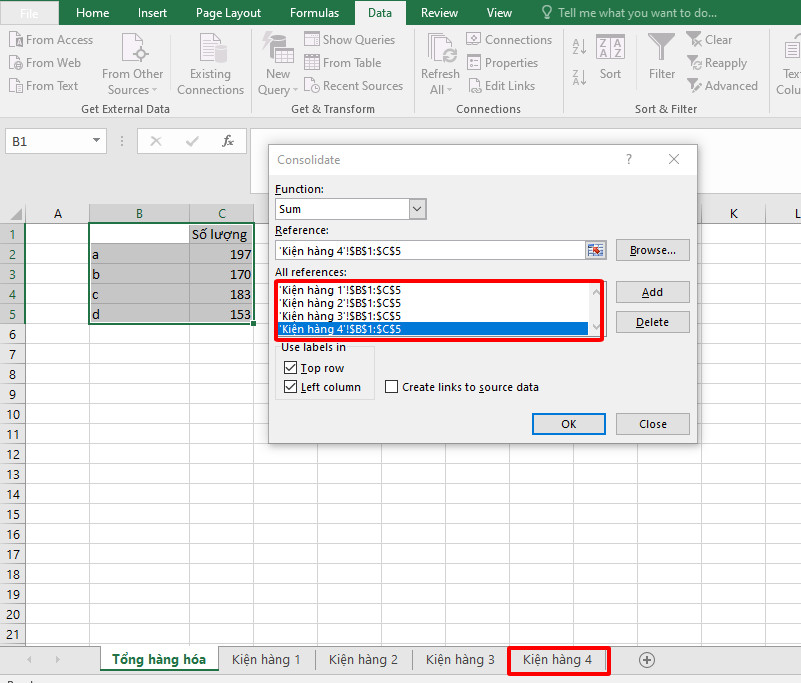The image size is (801, 683).
Task: Click the formula bar Enter checkmark
Action: pos(192,141)
